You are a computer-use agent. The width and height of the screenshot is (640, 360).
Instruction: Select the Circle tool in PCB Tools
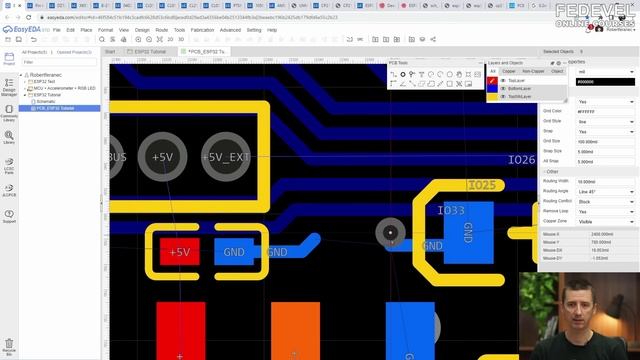coord(449,74)
